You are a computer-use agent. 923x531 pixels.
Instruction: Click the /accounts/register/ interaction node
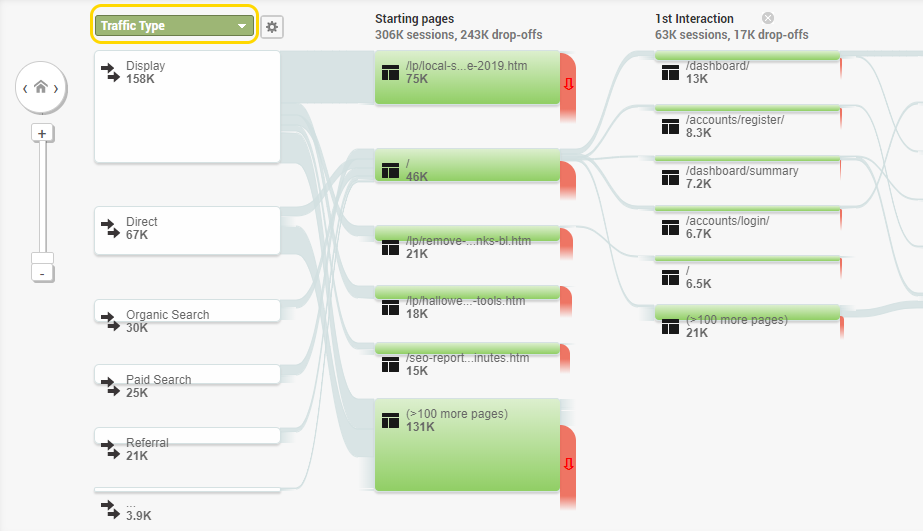click(748, 109)
